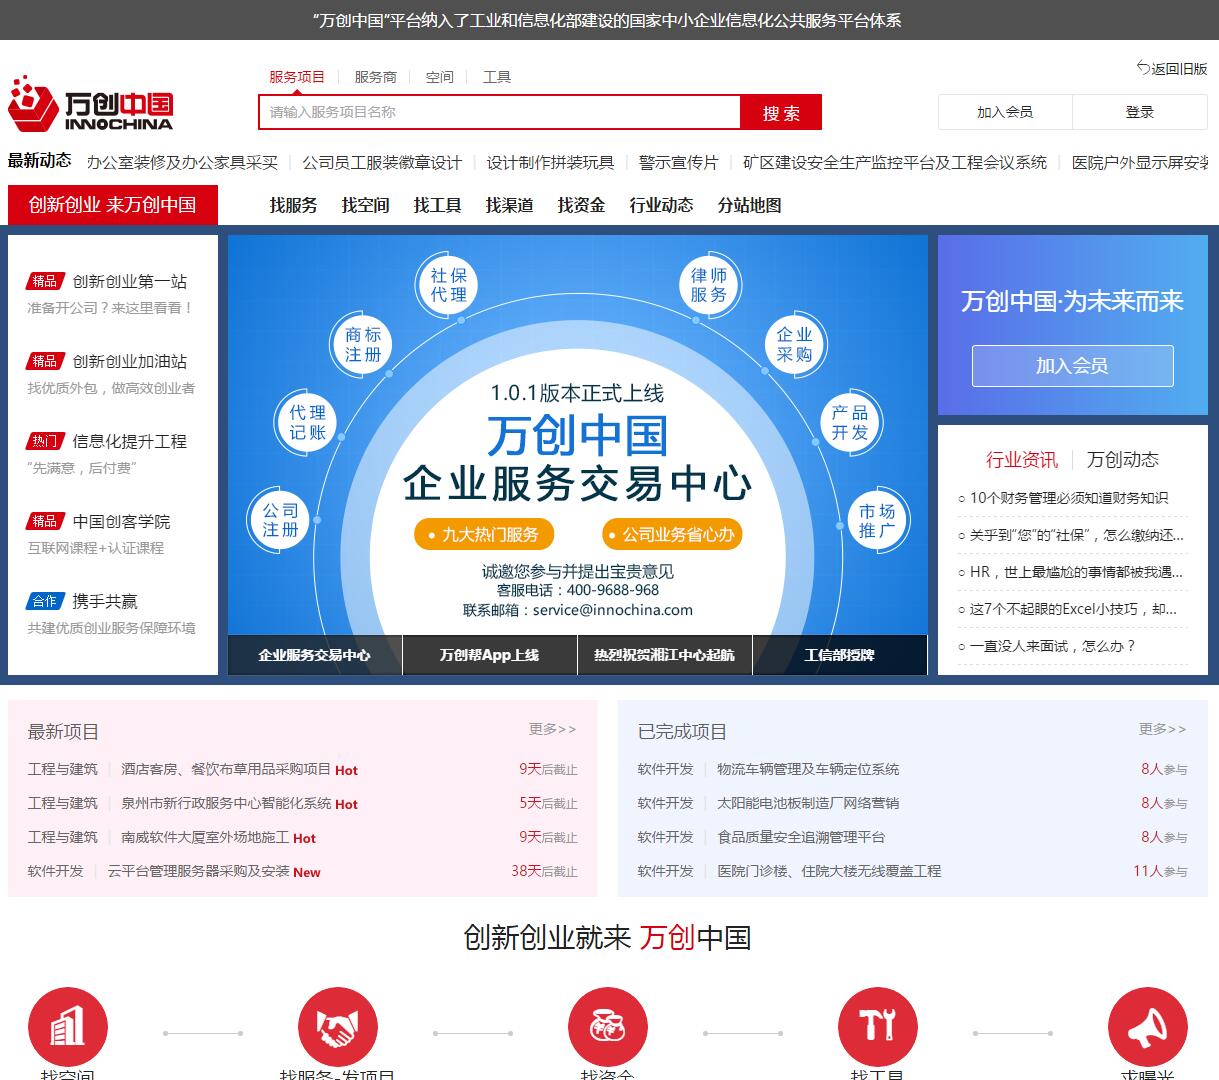Click the 市场推广 circle in banner

click(877, 520)
